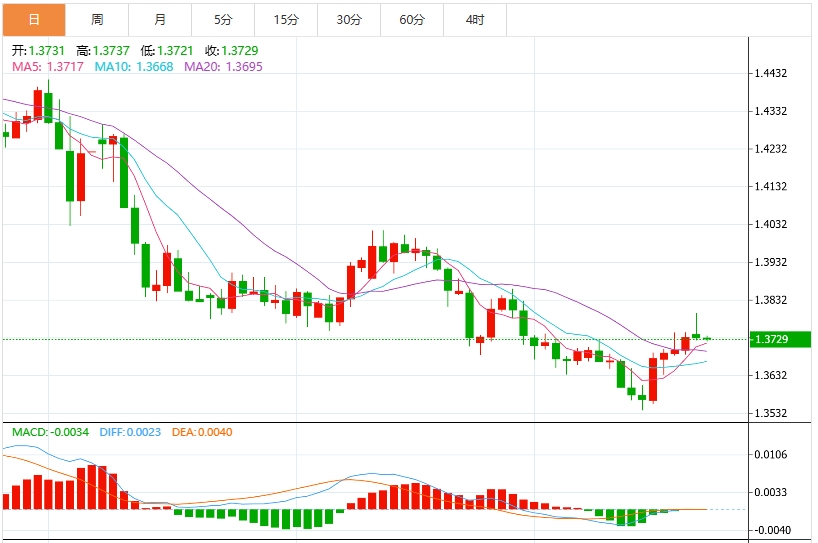This screenshot has width=818, height=543.
Task: Click the 0.0033 MACD axis label
Action: (x=771, y=492)
